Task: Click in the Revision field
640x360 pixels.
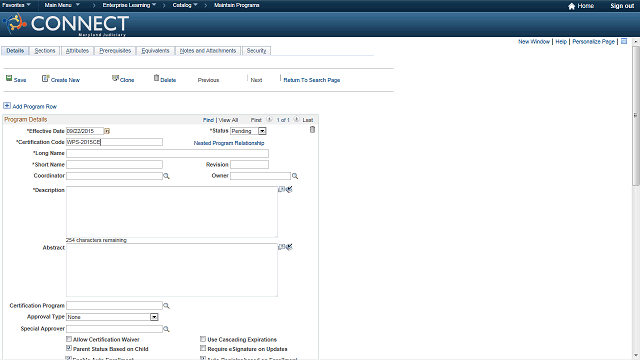Action: 249,164
